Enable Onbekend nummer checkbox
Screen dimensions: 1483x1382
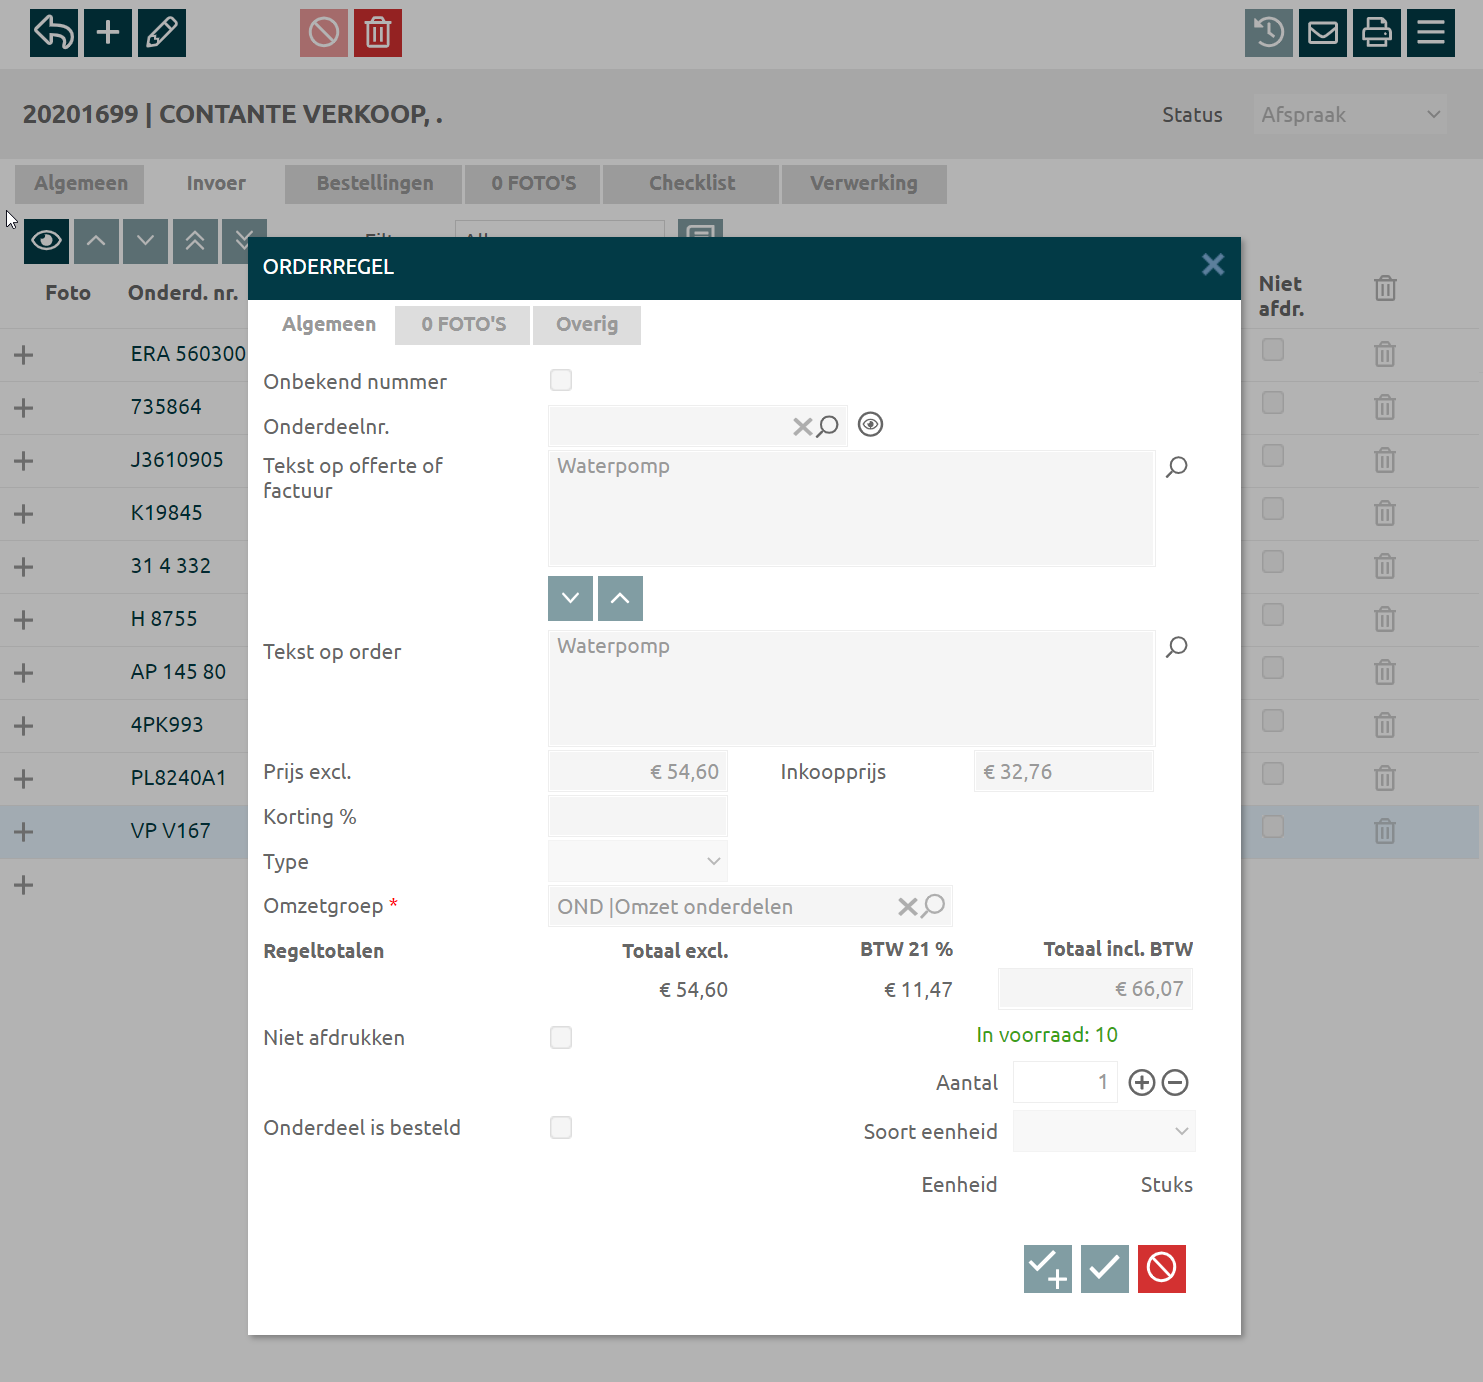coord(561,380)
